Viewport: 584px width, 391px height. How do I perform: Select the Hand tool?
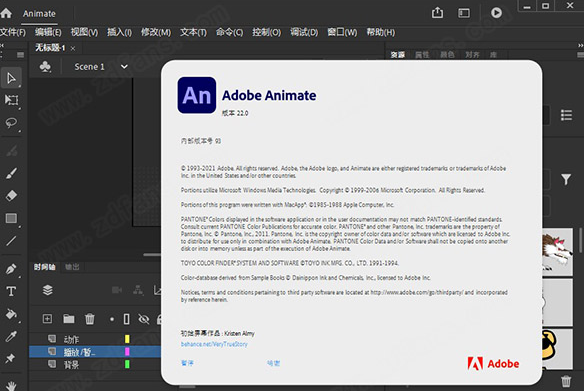pos(11,385)
